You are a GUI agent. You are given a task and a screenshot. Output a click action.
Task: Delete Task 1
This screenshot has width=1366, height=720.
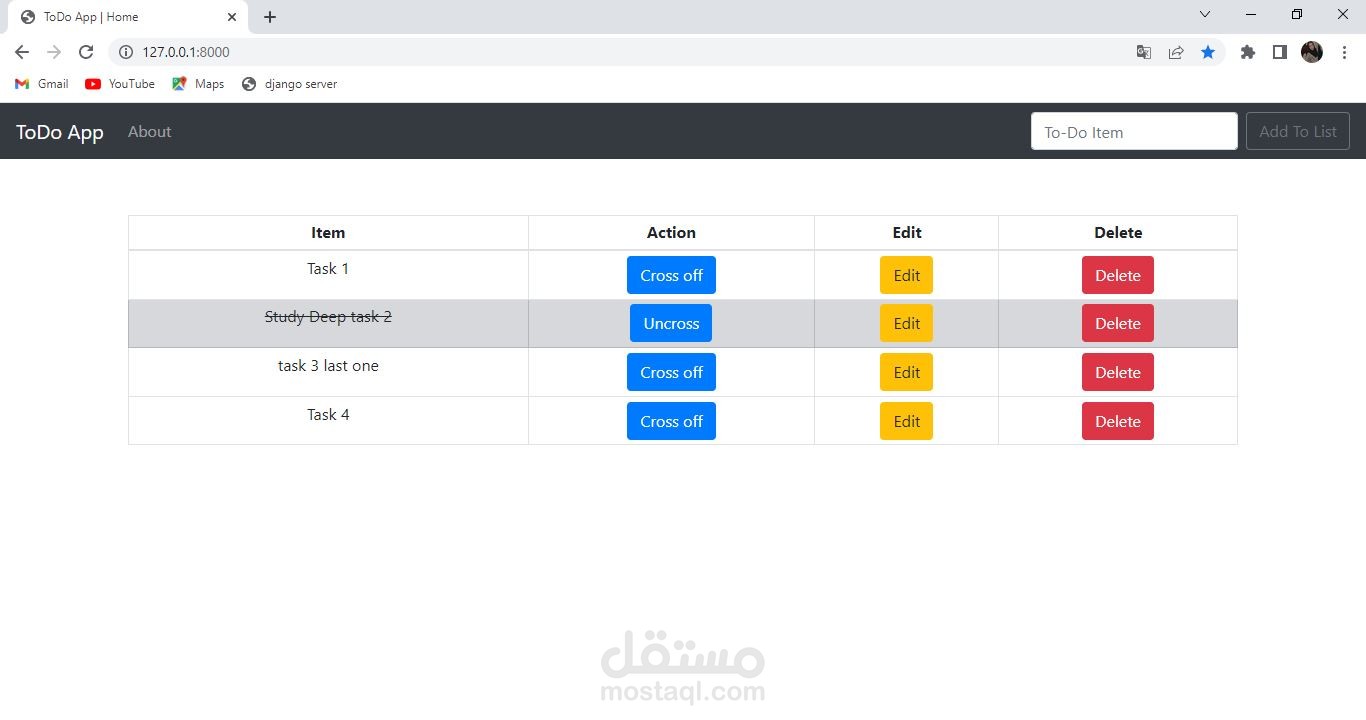1118,275
